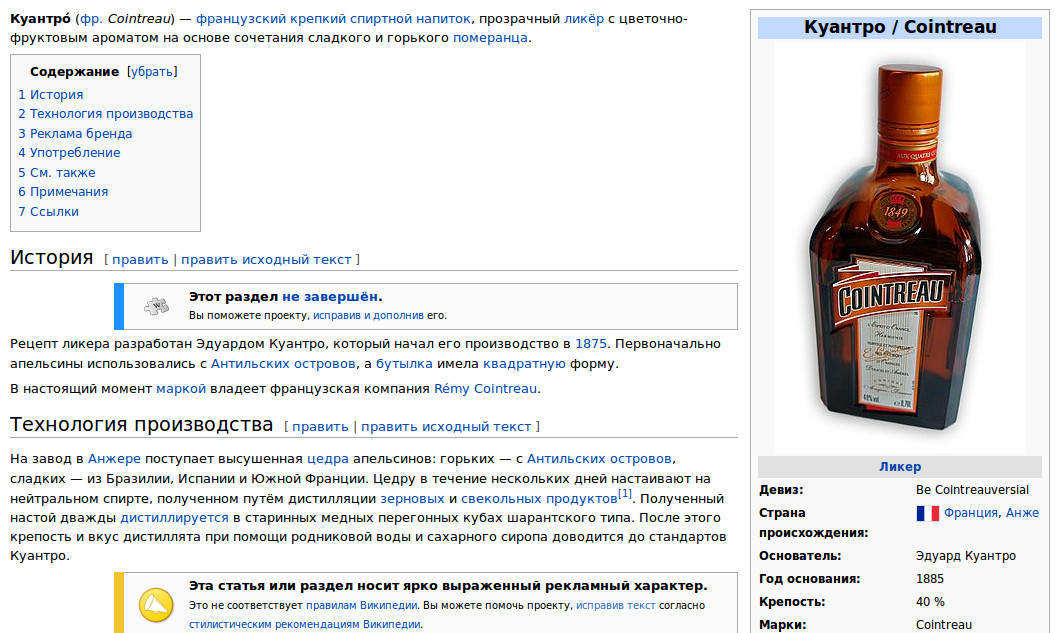Screen dimensions: 1057x633
Task: Follow the померанца link in intro
Action: pyautogui.click(x=490, y=38)
